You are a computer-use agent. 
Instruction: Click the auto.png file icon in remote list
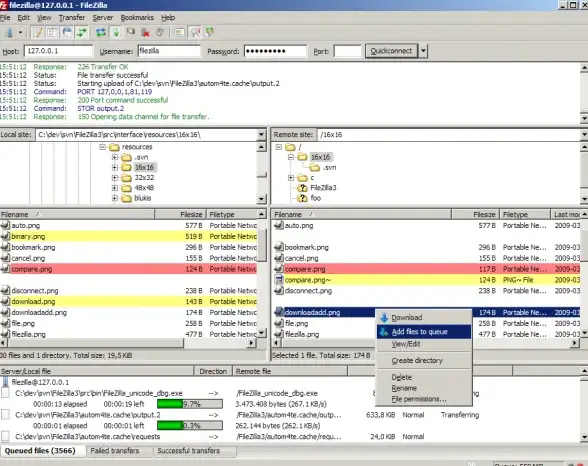pyautogui.click(x=279, y=225)
